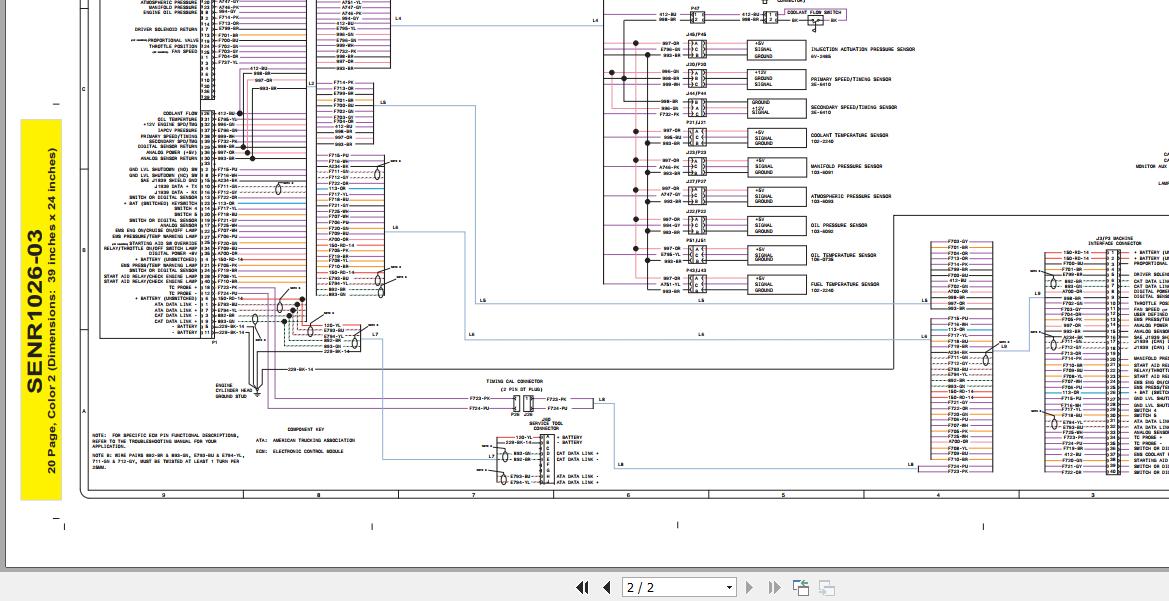Jump to the last page
The height and width of the screenshot is (601, 1169).
[776, 587]
